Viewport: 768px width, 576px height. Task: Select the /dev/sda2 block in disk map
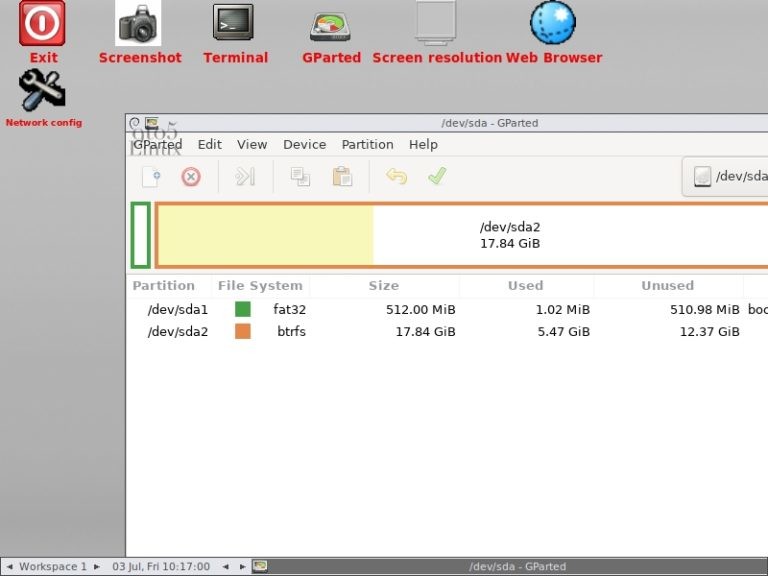click(x=461, y=235)
